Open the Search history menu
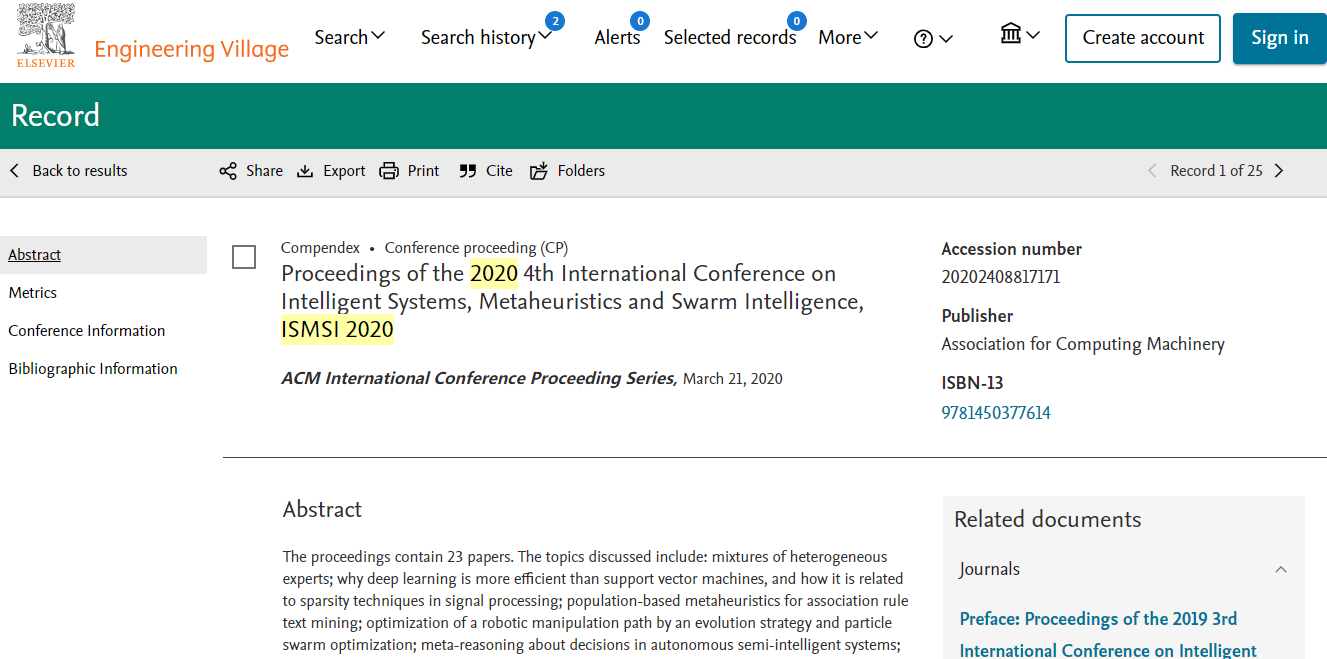The image size is (1327, 659). 486,37
